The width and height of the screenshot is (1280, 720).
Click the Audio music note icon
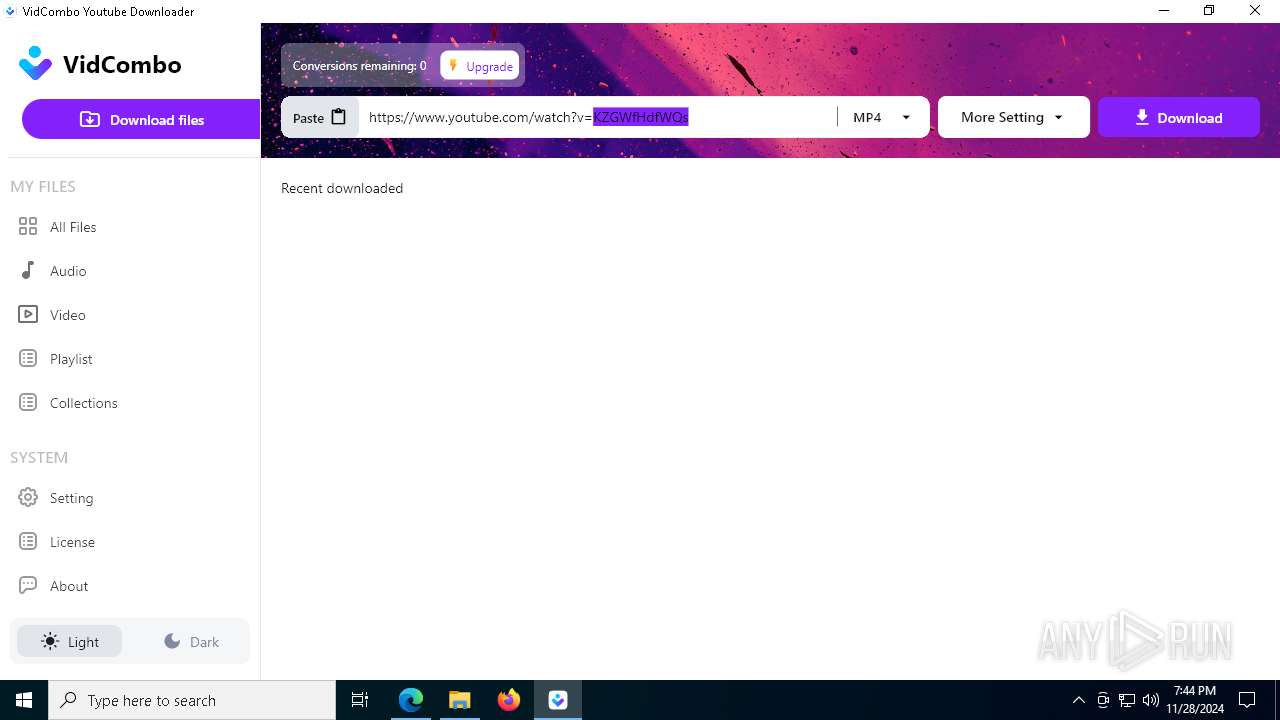pos(28,270)
